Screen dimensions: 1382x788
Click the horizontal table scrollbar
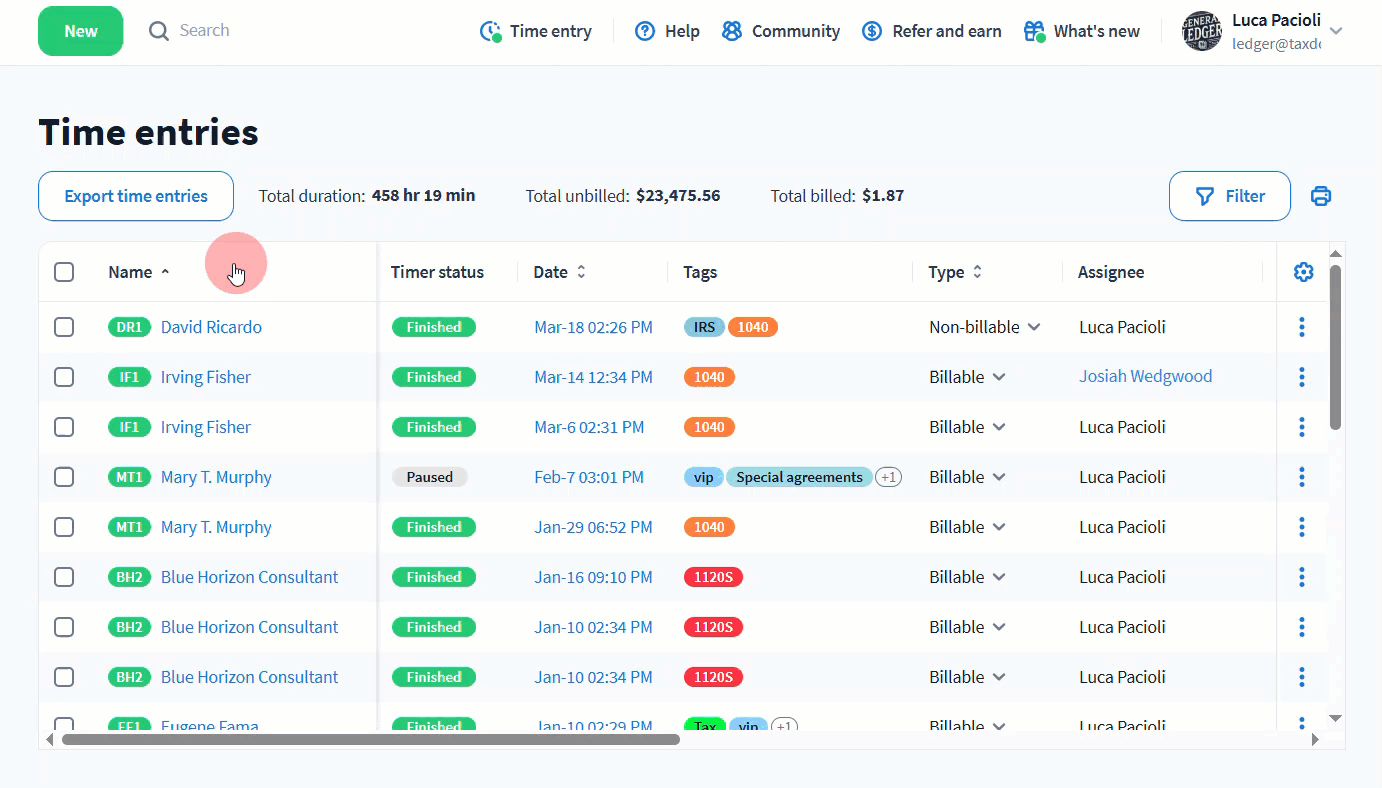point(370,740)
